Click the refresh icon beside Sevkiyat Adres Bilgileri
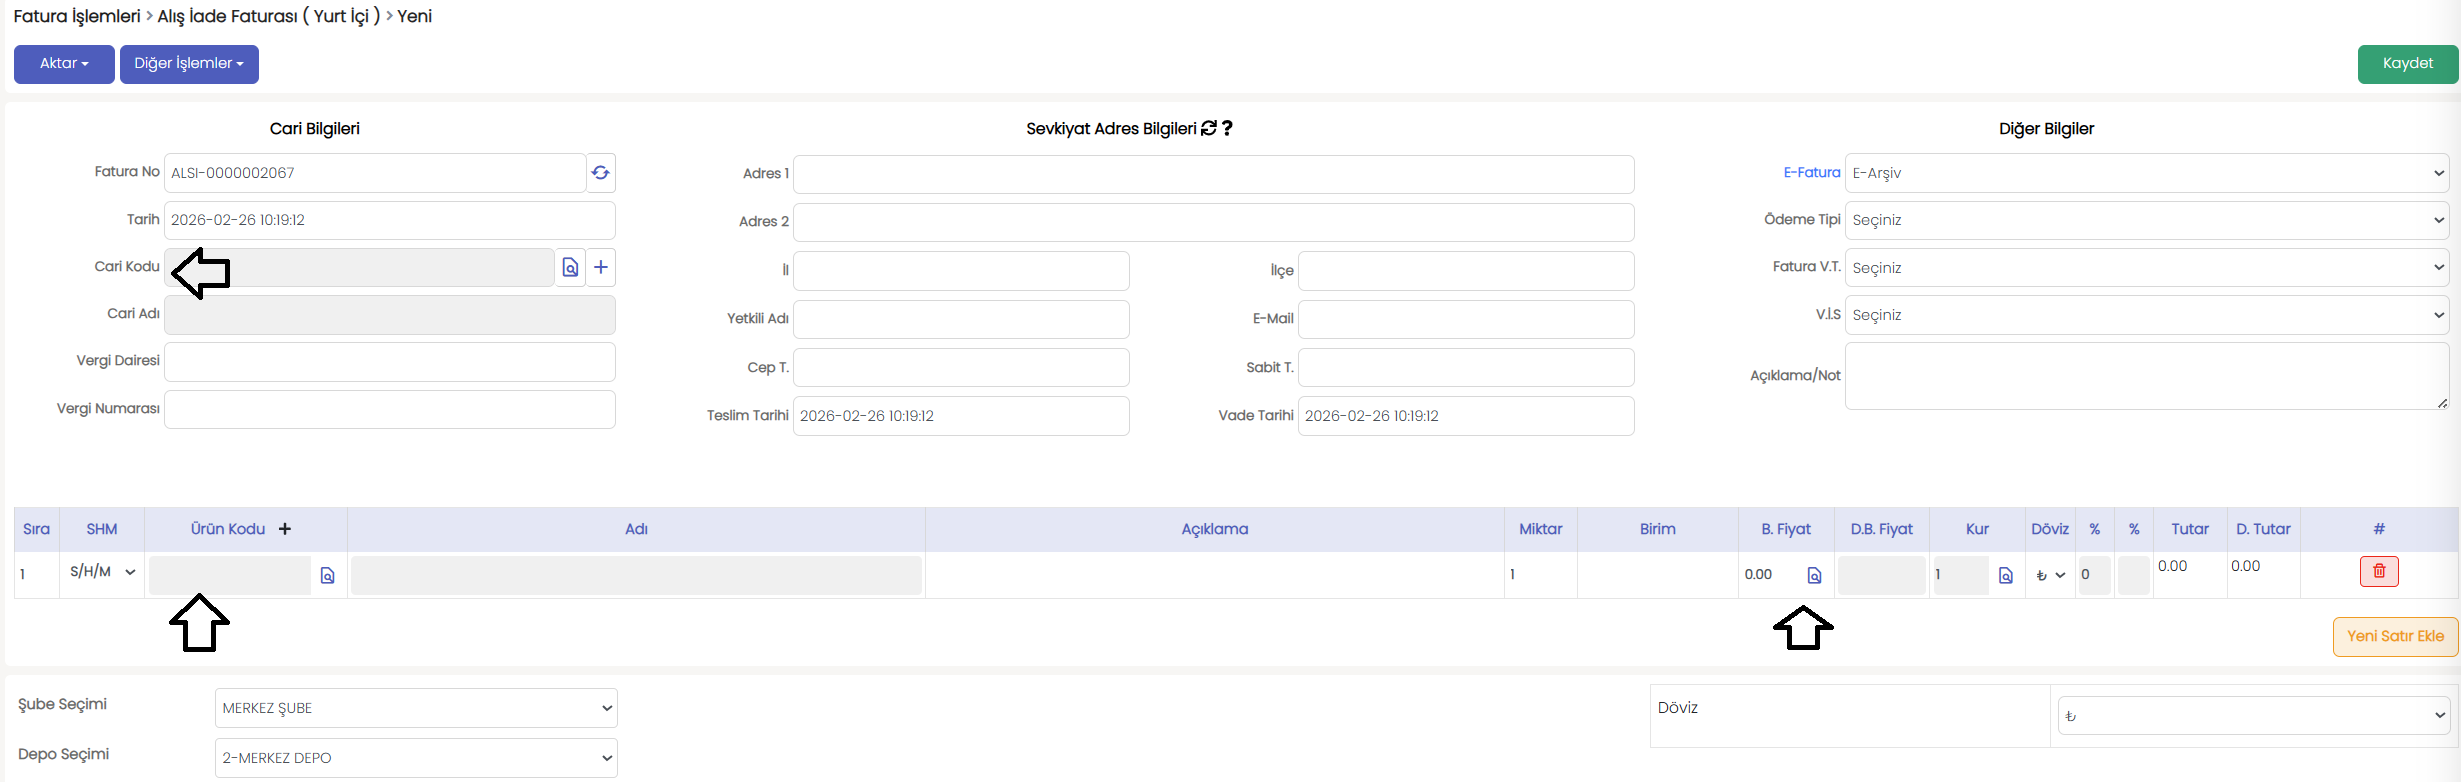Screen dimensions: 2461x782 click(x=1209, y=128)
